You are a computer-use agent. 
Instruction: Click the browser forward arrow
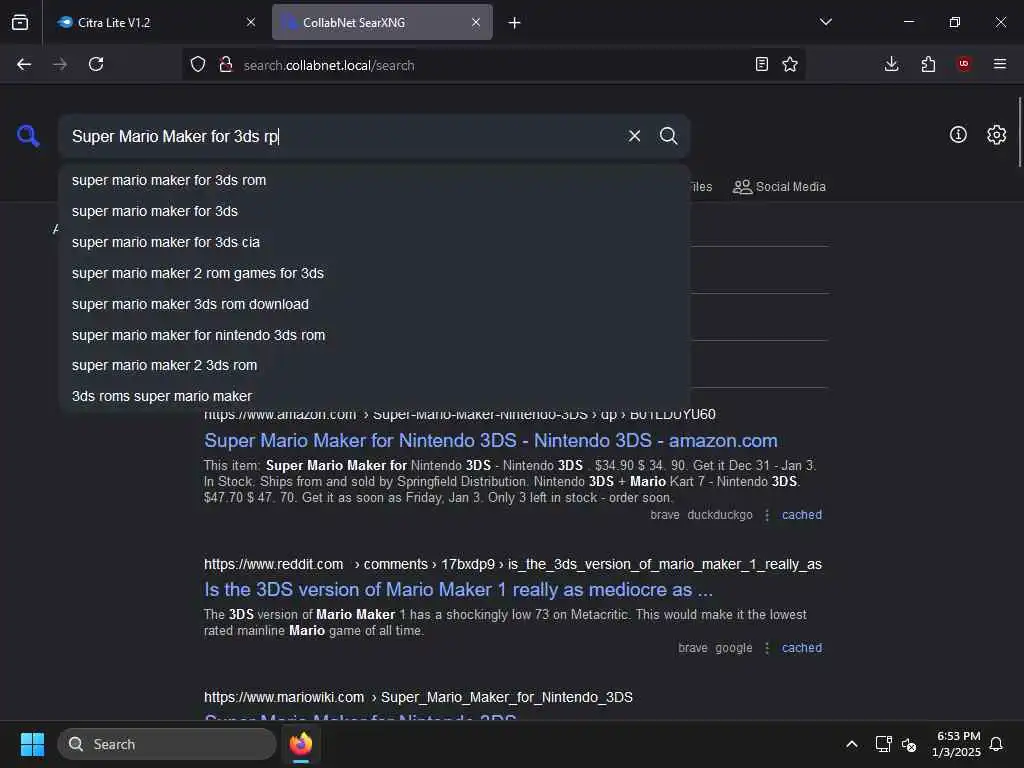59,64
